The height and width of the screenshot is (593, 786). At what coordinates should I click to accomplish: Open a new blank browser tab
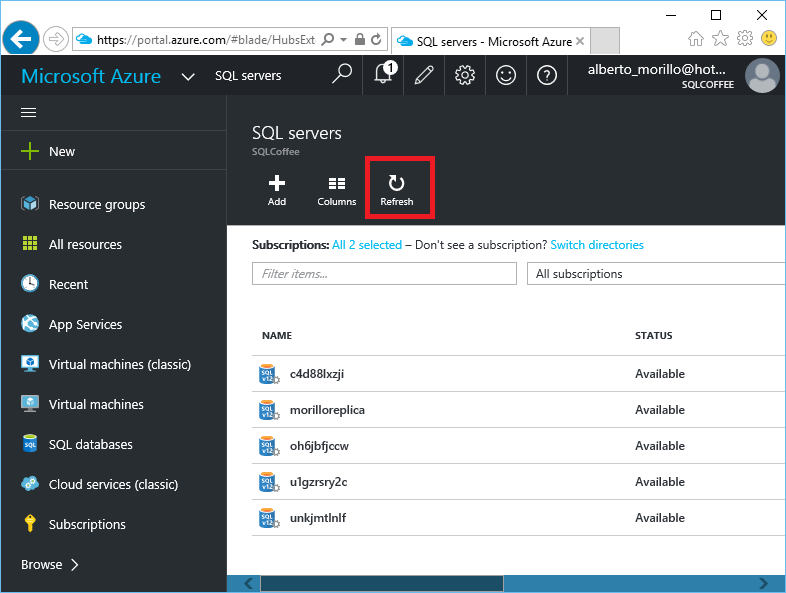click(x=605, y=41)
